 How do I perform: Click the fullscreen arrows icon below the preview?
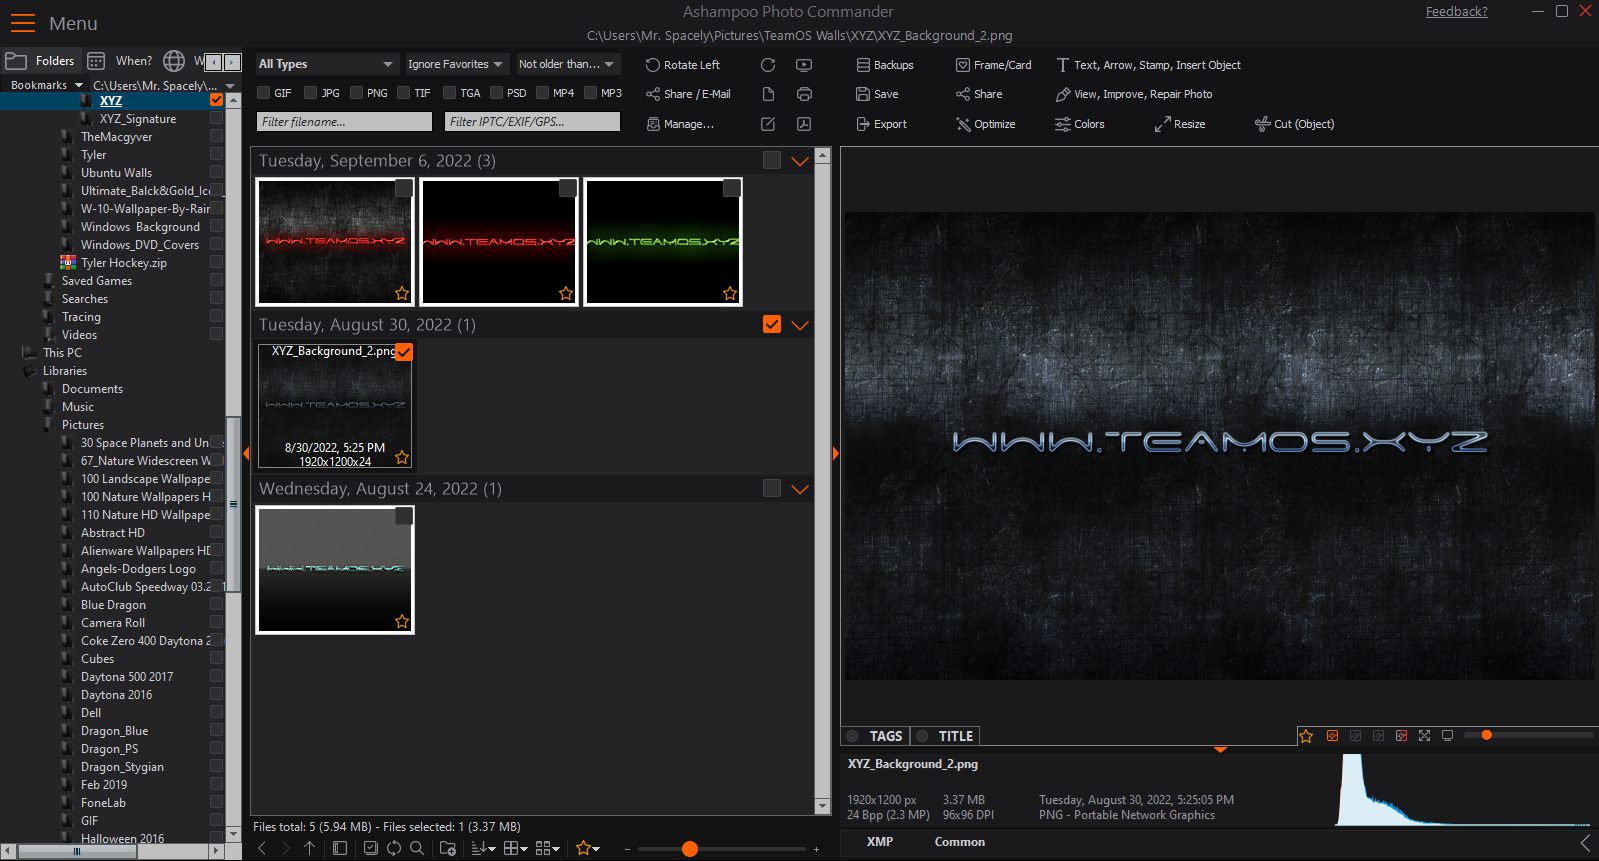tap(1424, 736)
